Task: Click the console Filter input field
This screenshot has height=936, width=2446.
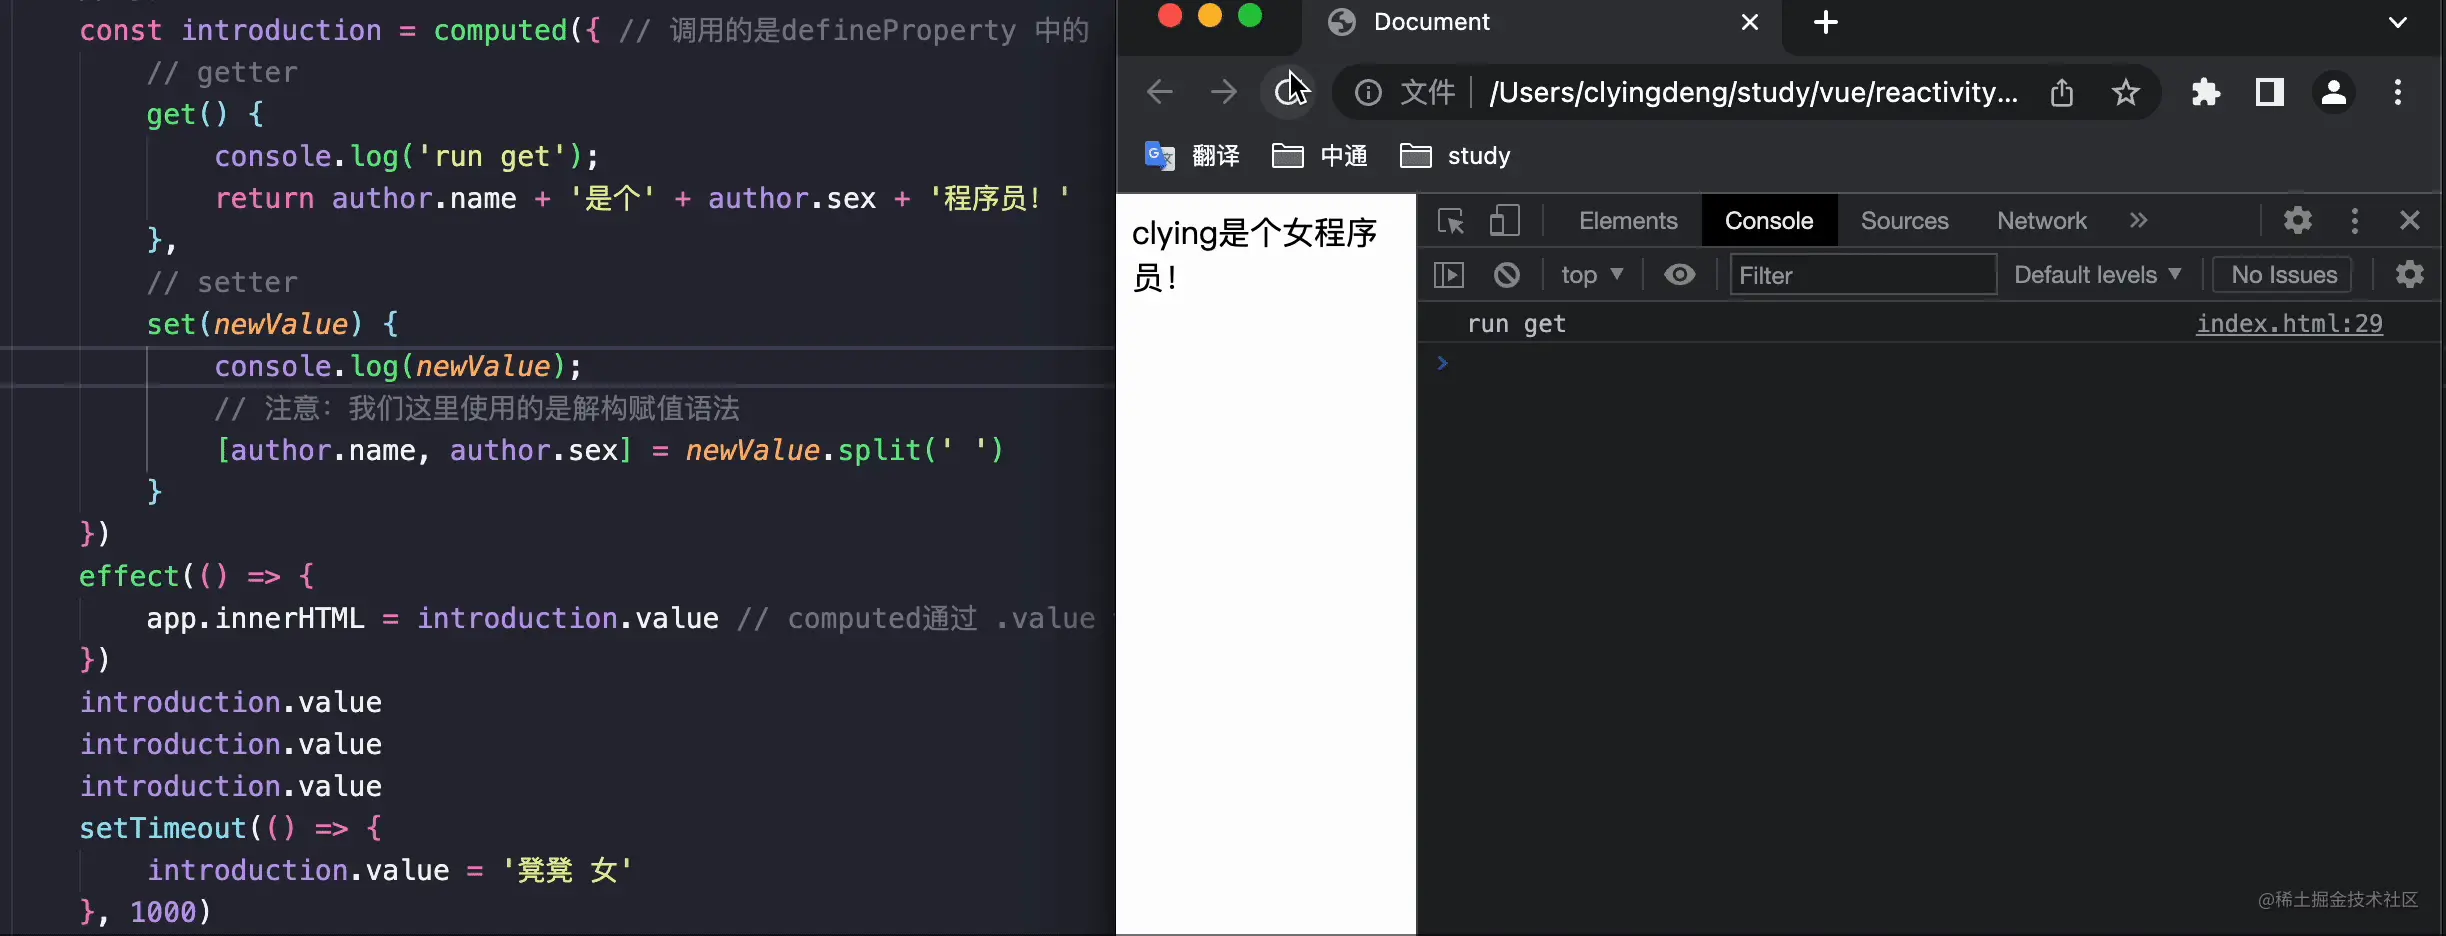Action: pyautogui.click(x=1862, y=275)
